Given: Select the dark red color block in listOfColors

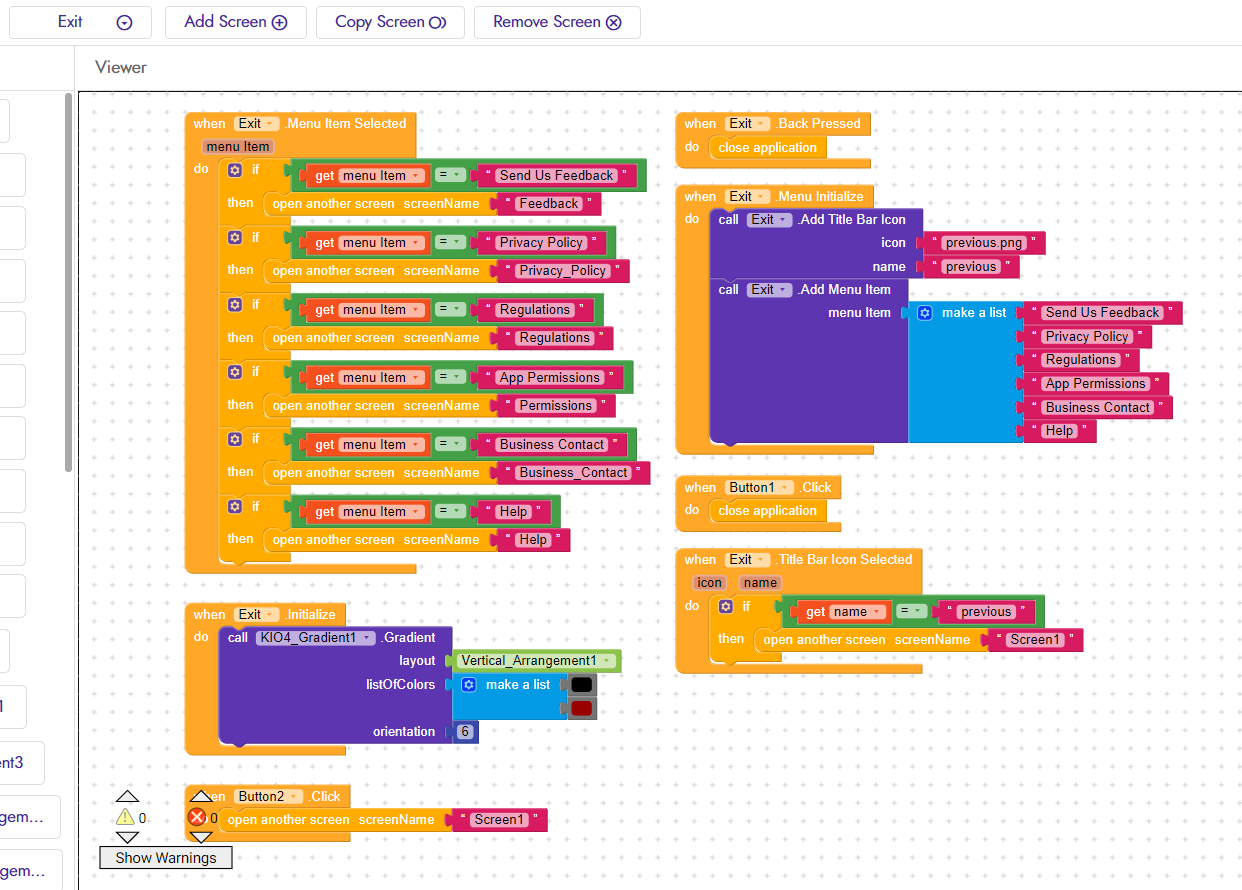Looking at the screenshot, I should coord(582,708).
